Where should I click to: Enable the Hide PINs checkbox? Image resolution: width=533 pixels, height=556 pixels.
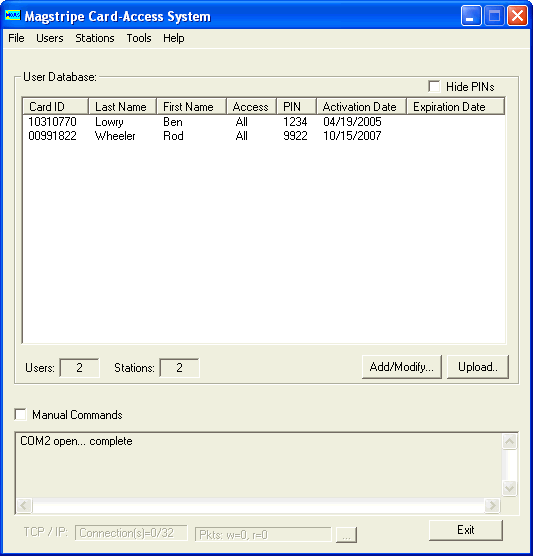434,86
